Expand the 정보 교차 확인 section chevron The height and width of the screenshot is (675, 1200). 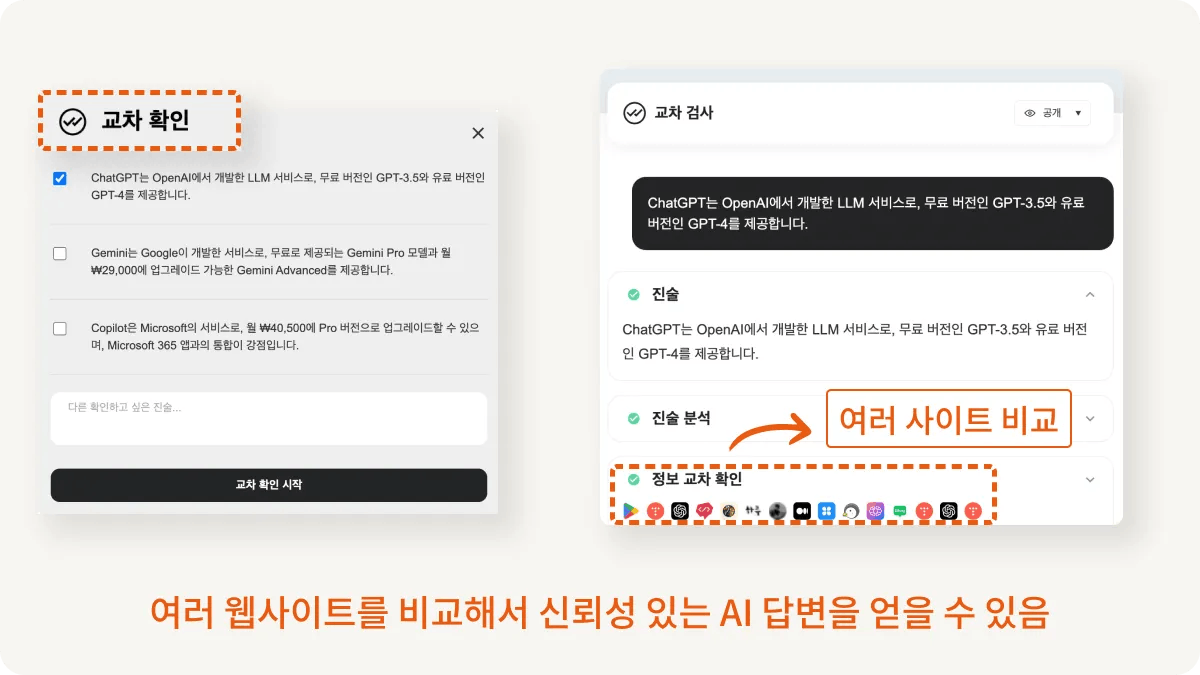point(1090,480)
